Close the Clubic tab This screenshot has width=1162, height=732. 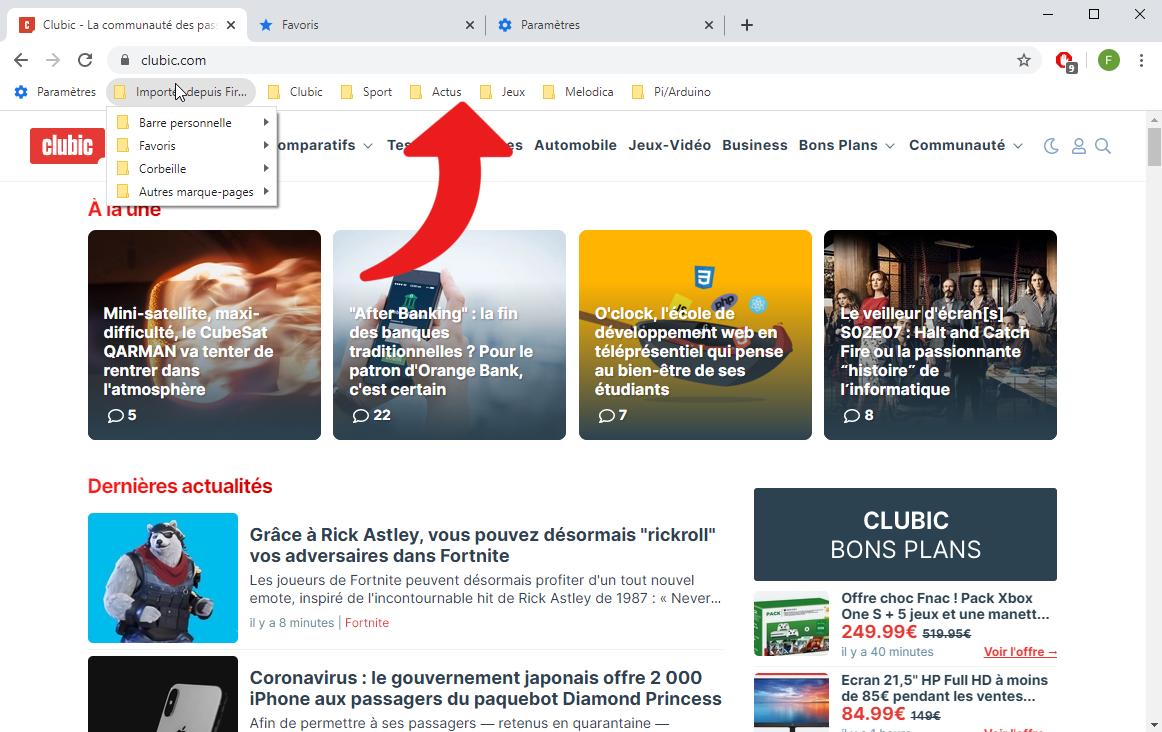point(230,25)
